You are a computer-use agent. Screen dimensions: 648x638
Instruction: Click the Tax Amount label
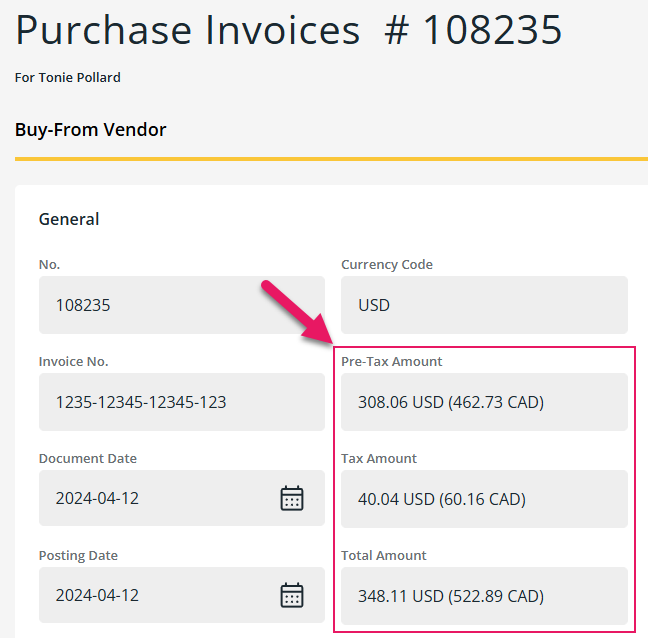pos(379,458)
